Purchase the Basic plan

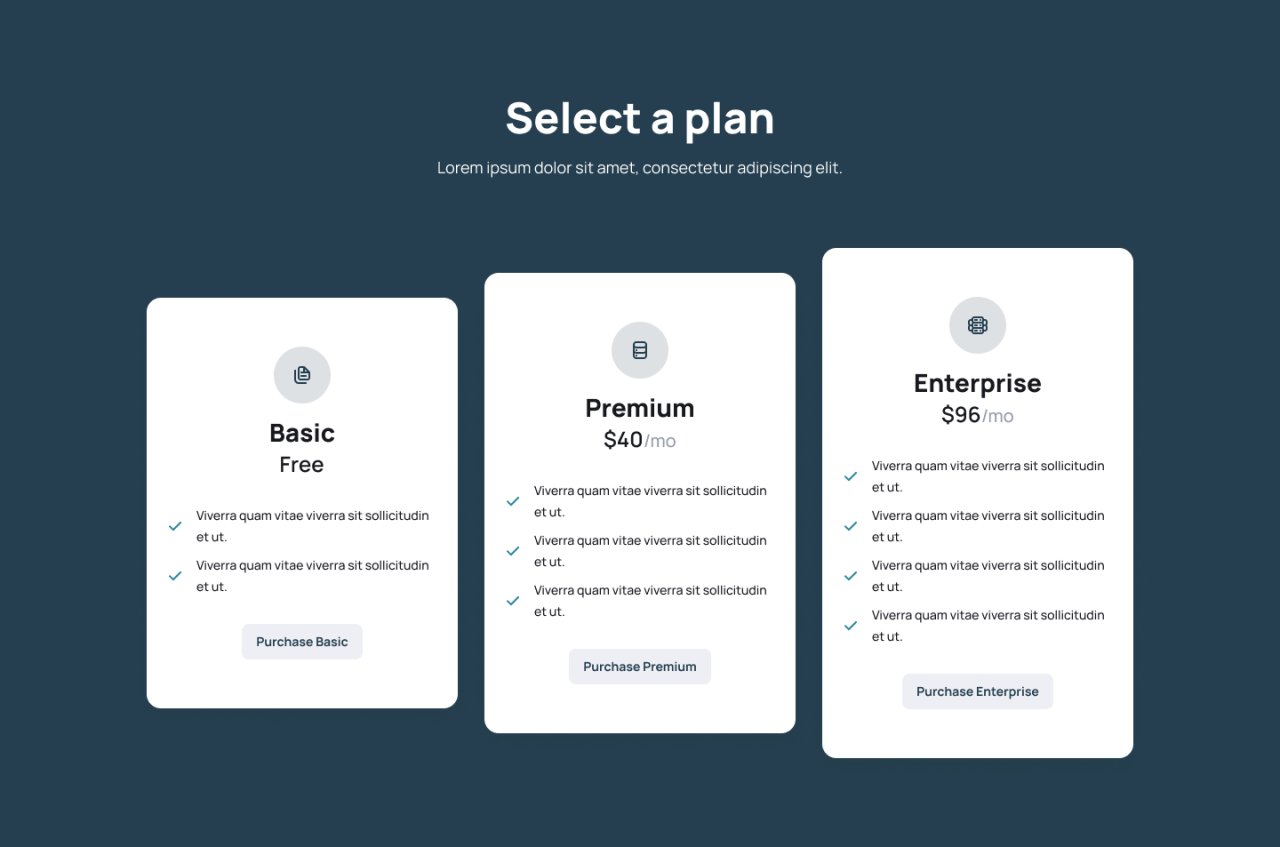pyautogui.click(x=302, y=642)
